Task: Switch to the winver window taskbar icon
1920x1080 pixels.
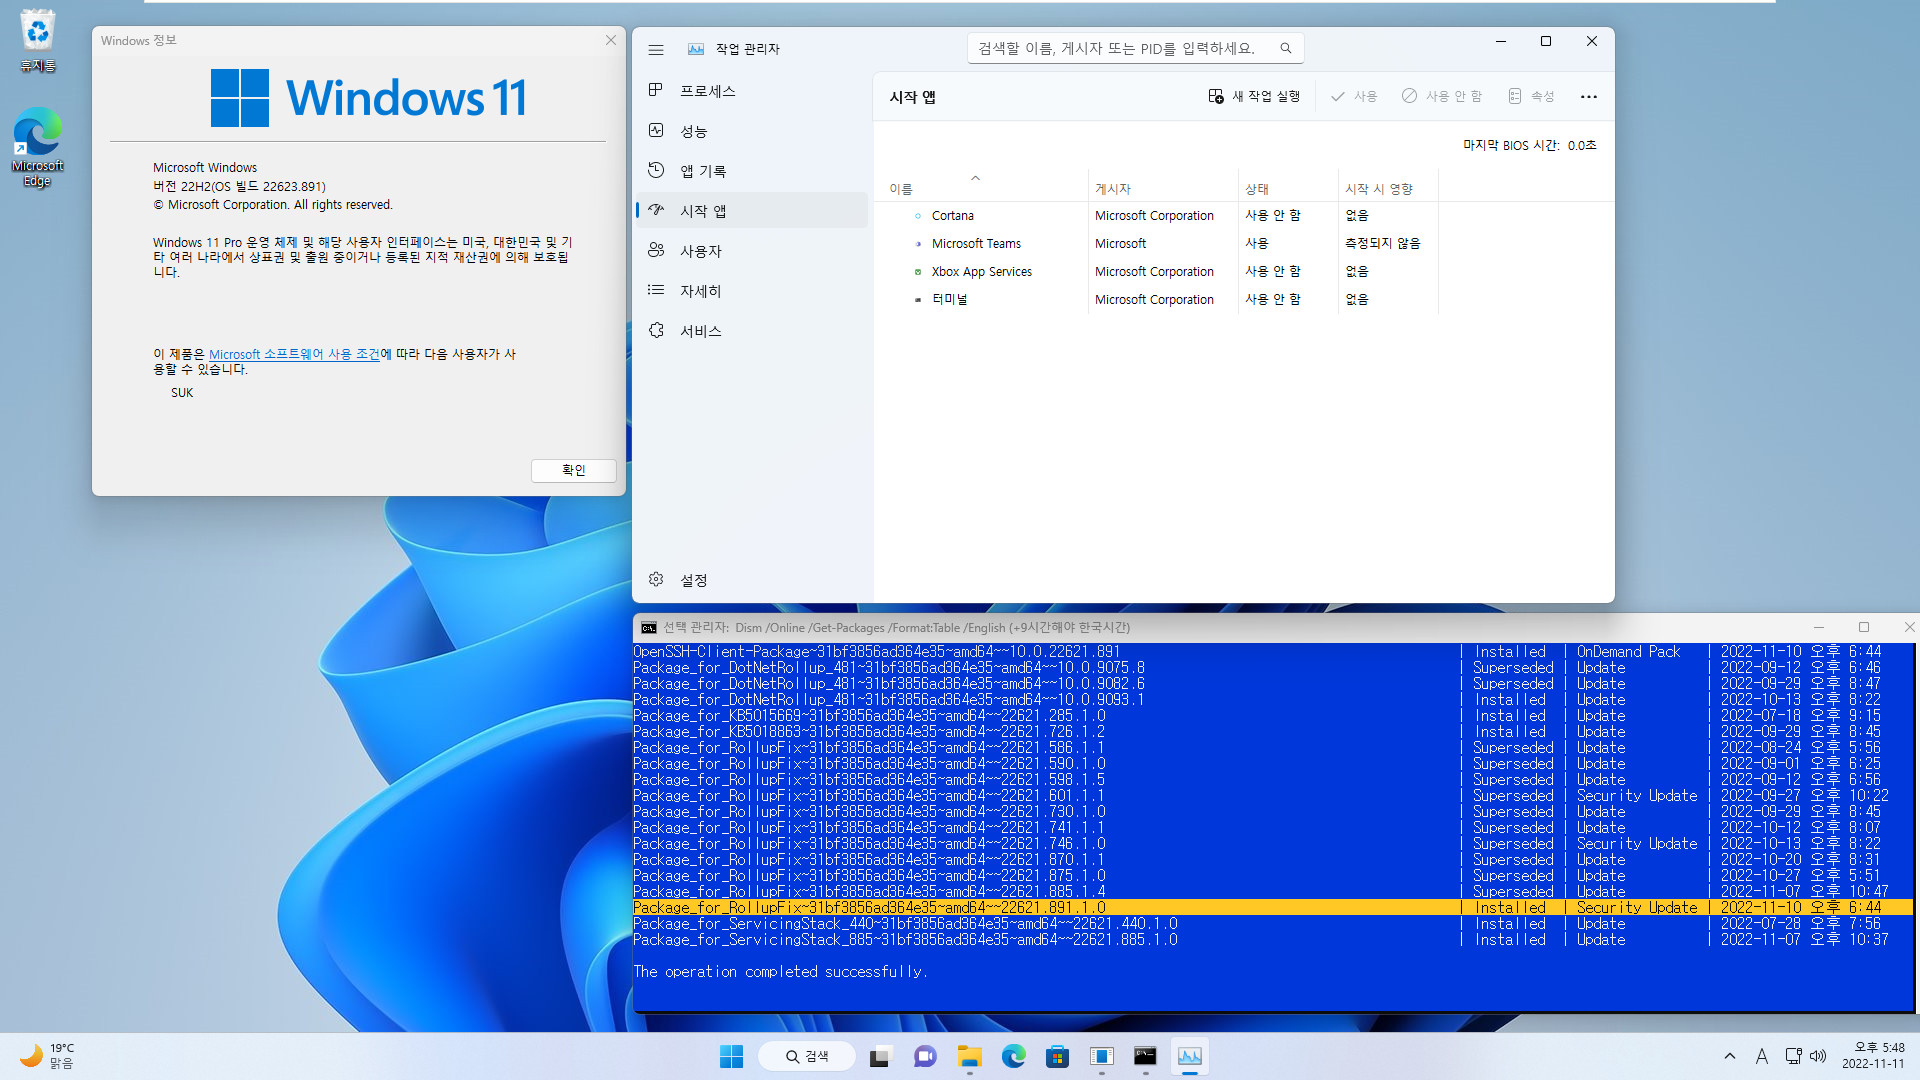Action: 1101,1057
